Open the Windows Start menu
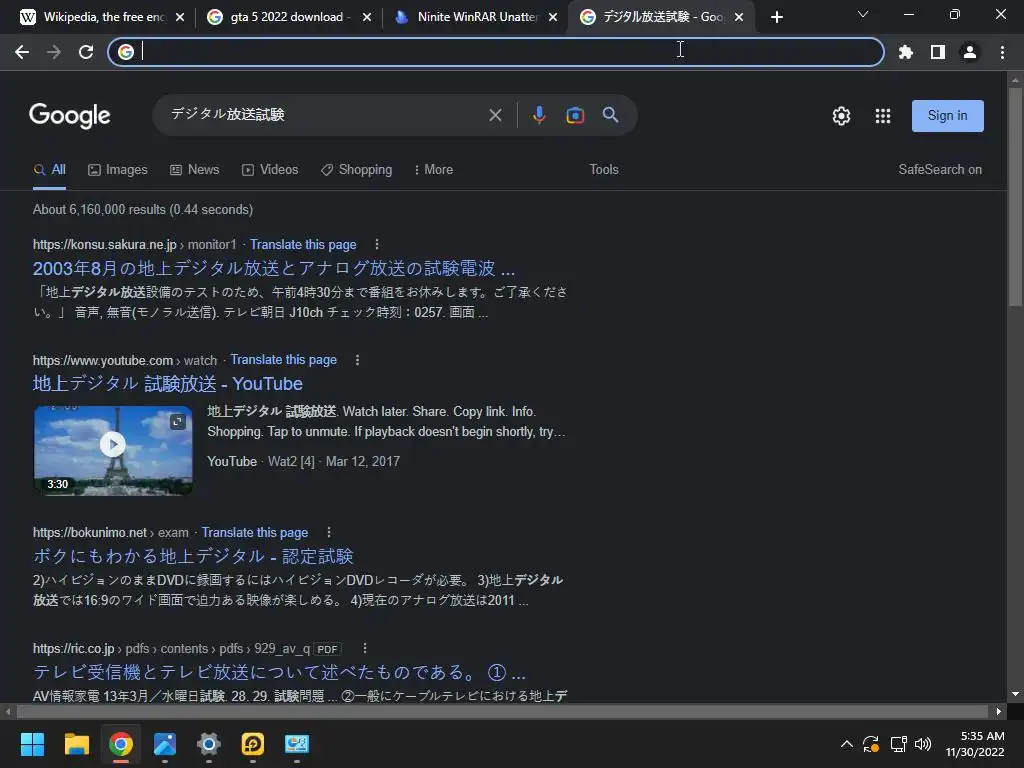This screenshot has width=1024, height=768. [x=32, y=744]
